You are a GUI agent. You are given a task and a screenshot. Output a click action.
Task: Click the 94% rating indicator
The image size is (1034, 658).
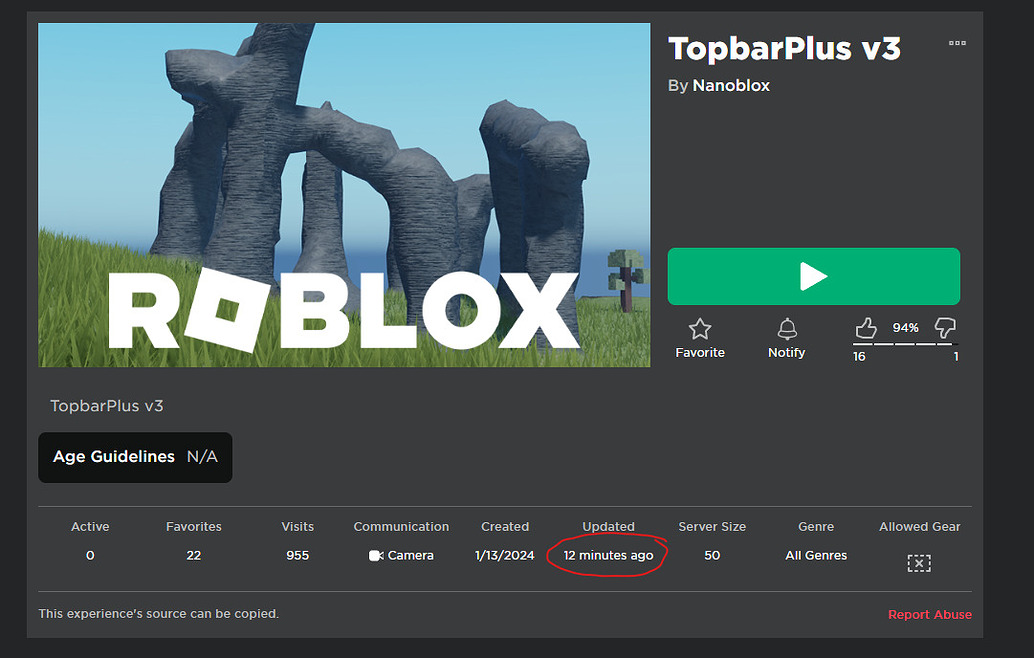905,327
